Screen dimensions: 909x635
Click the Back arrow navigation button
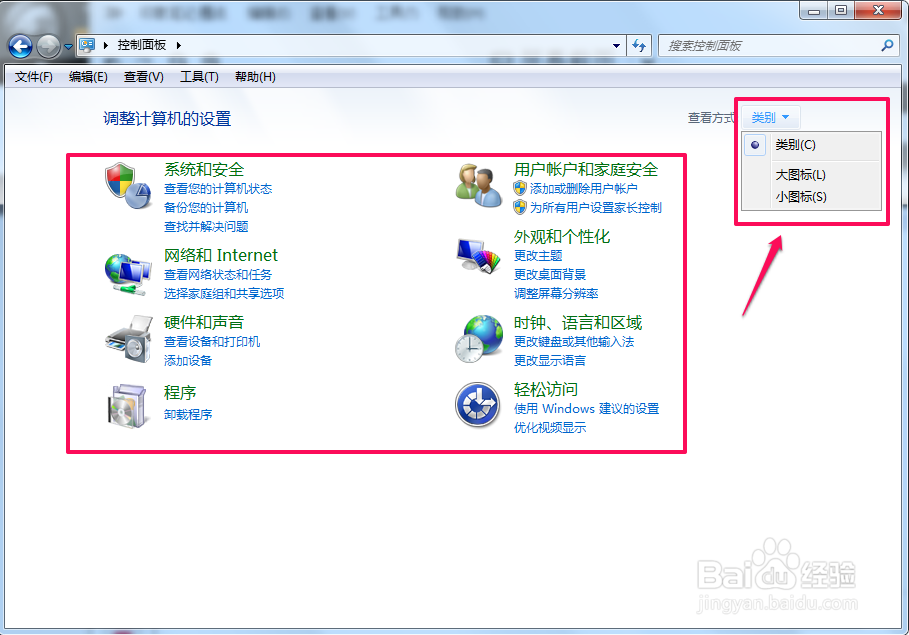[21, 46]
